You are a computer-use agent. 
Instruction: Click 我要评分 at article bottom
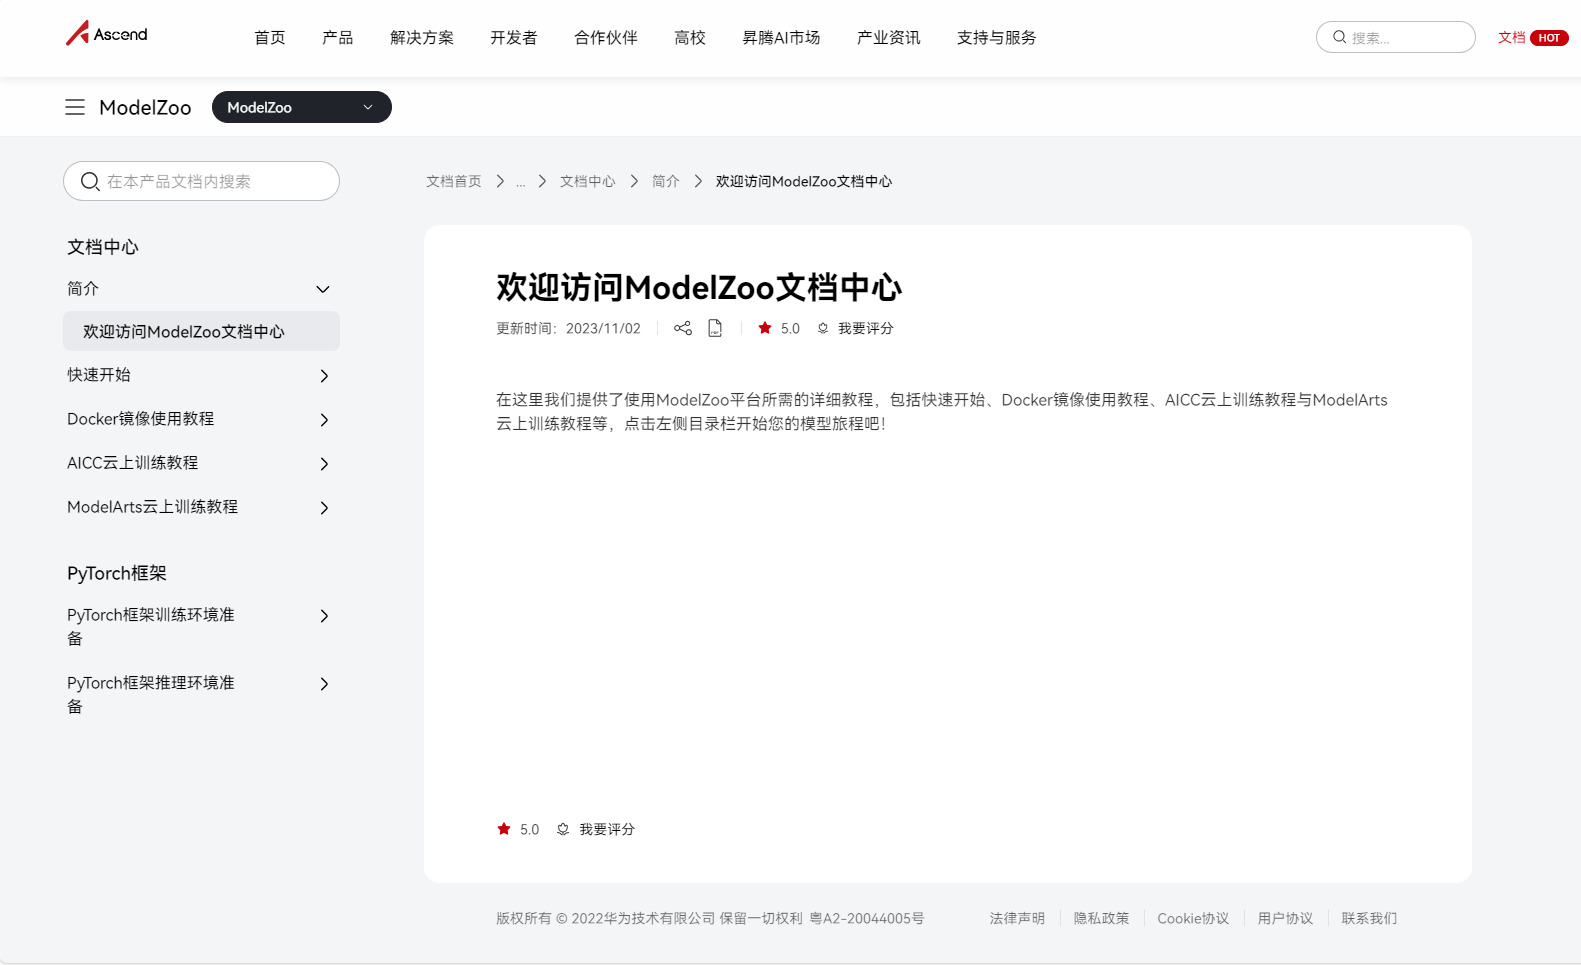coord(607,829)
